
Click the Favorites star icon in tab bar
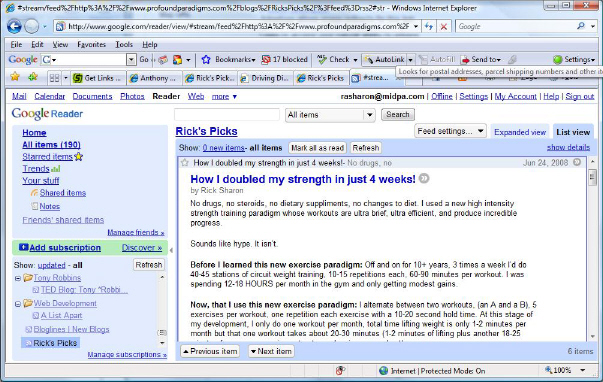(15, 77)
